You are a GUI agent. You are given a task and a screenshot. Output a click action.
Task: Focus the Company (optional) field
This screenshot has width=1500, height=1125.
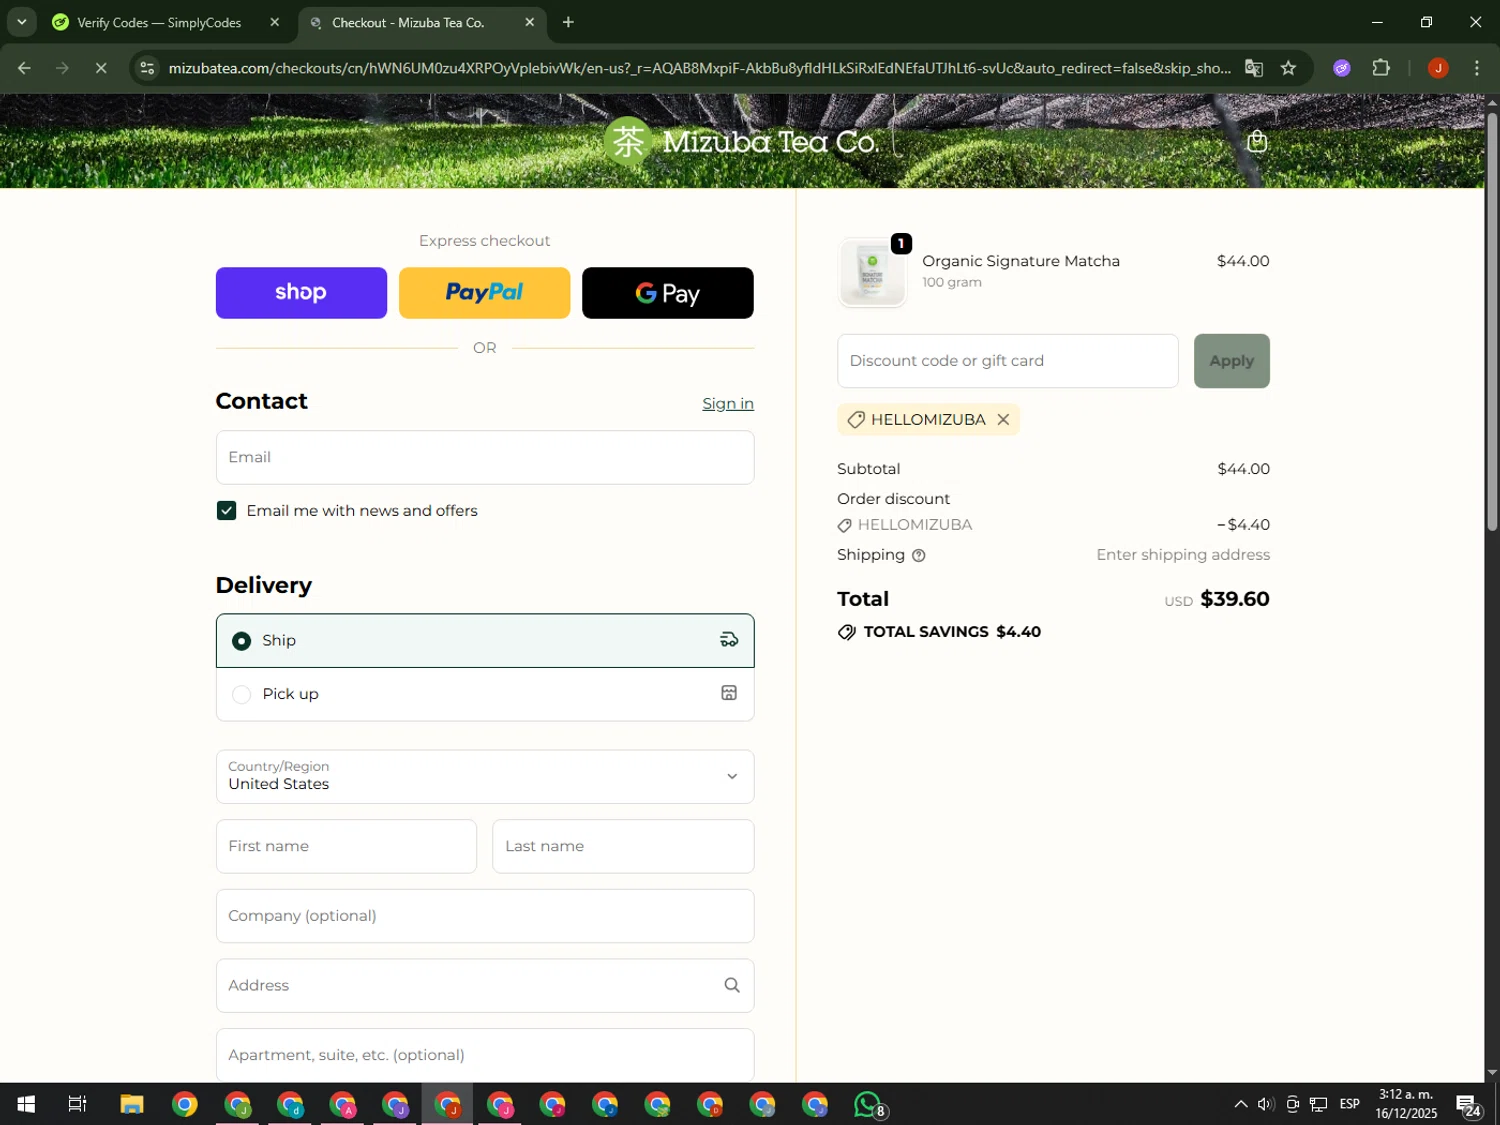(x=485, y=916)
